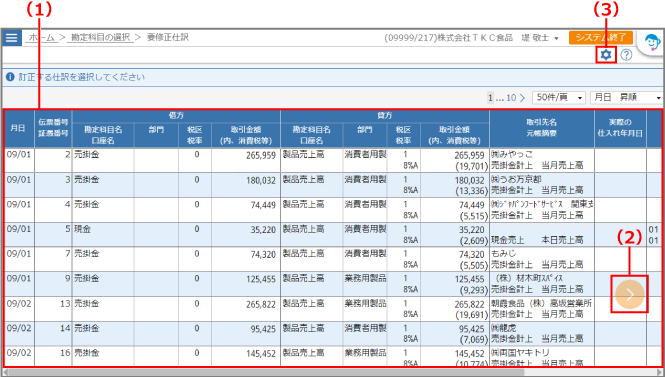Image resolution: width=665 pixels, height=377 pixels.
Task: Go to next page arrow in pagination
Action: click(x=522, y=98)
